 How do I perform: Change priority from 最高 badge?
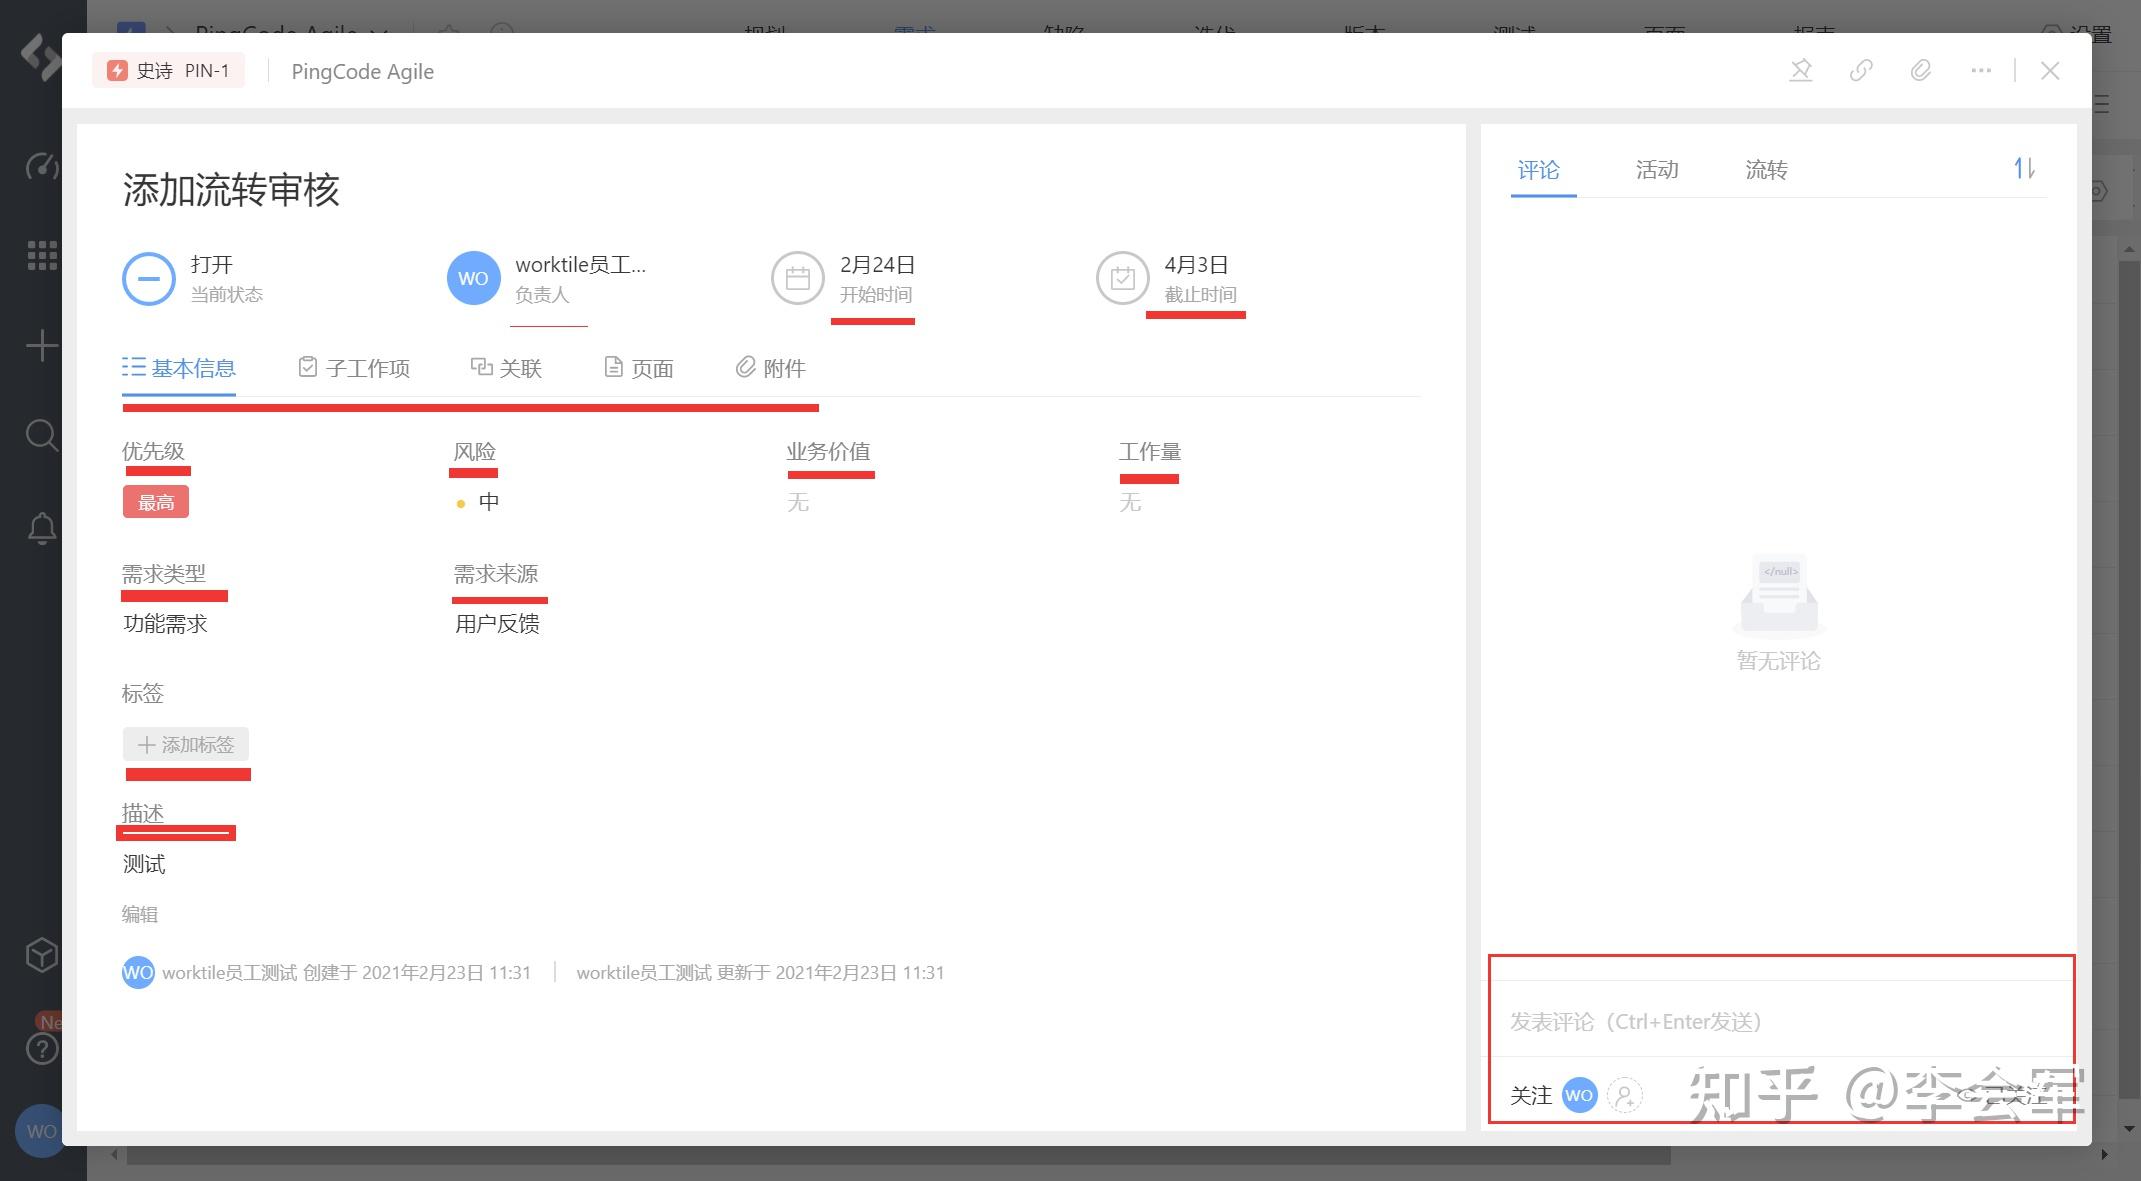tap(156, 502)
